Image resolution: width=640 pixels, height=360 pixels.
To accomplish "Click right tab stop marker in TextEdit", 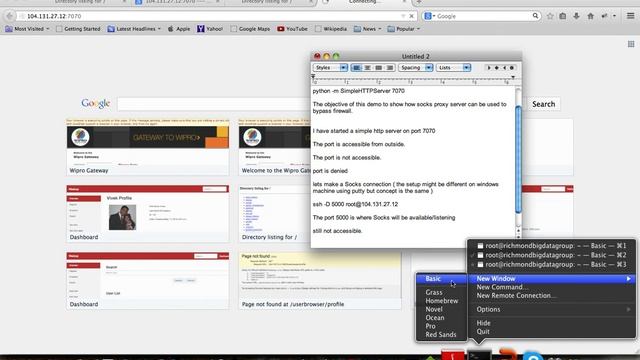I will [504, 68].
